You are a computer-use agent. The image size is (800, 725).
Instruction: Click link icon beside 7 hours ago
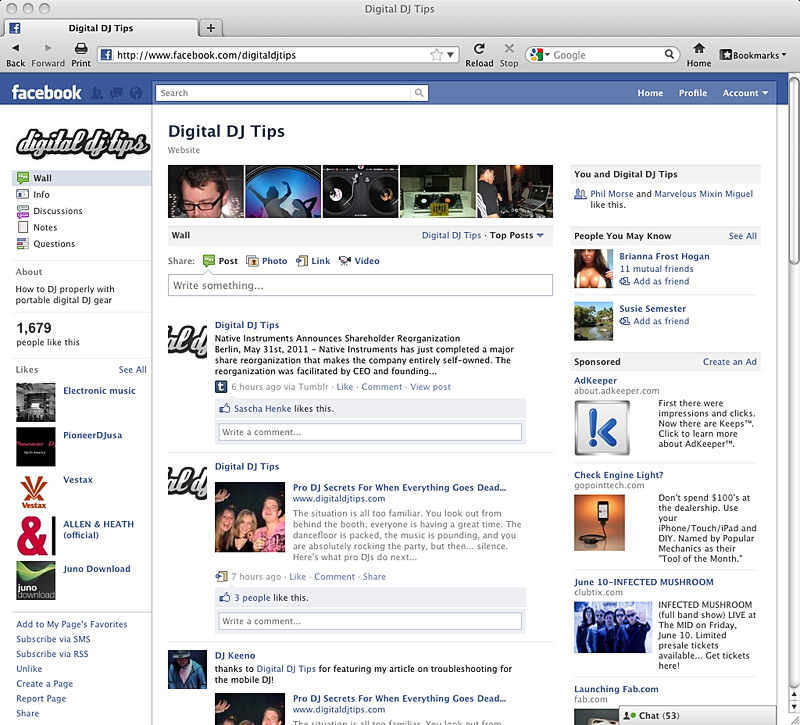[221, 577]
